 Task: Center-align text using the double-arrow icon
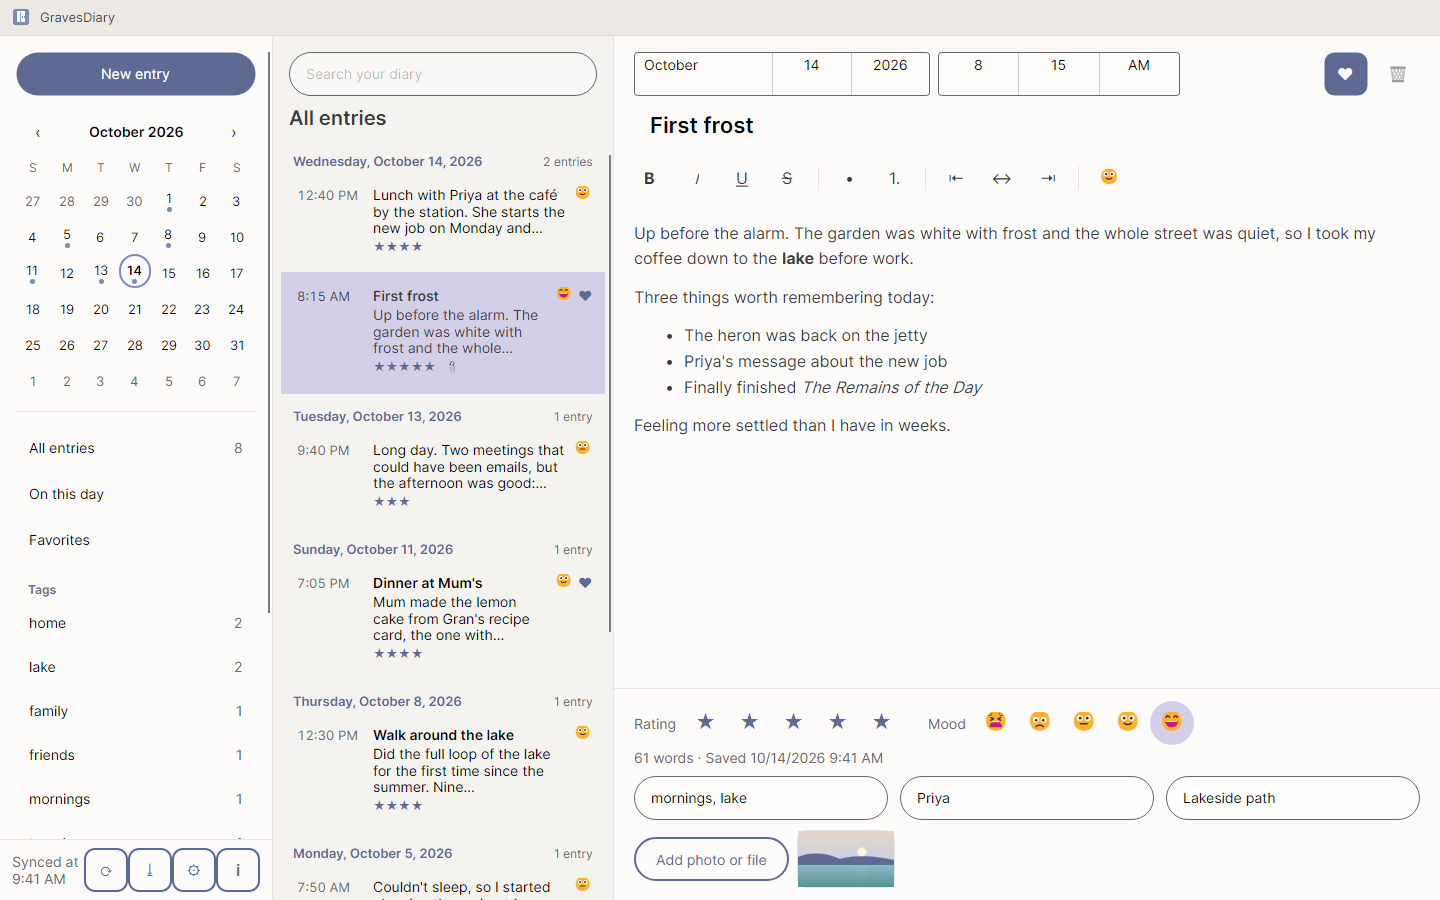tap(1001, 178)
